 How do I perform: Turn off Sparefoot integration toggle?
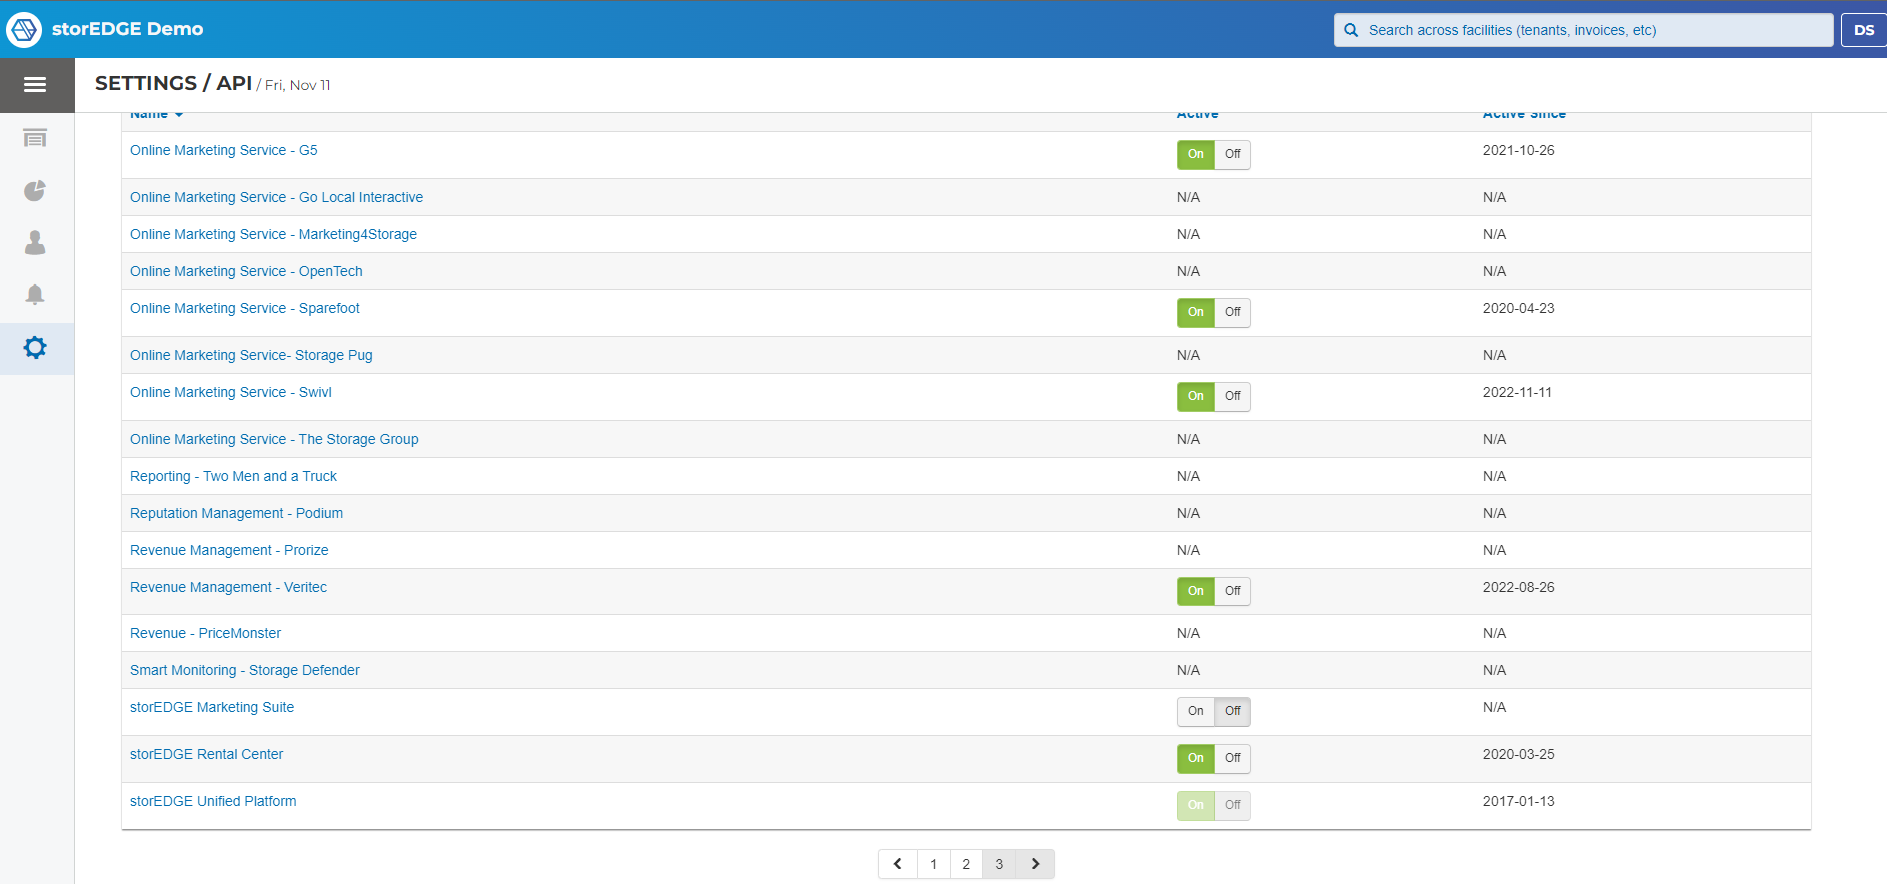click(x=1232, y=312)
